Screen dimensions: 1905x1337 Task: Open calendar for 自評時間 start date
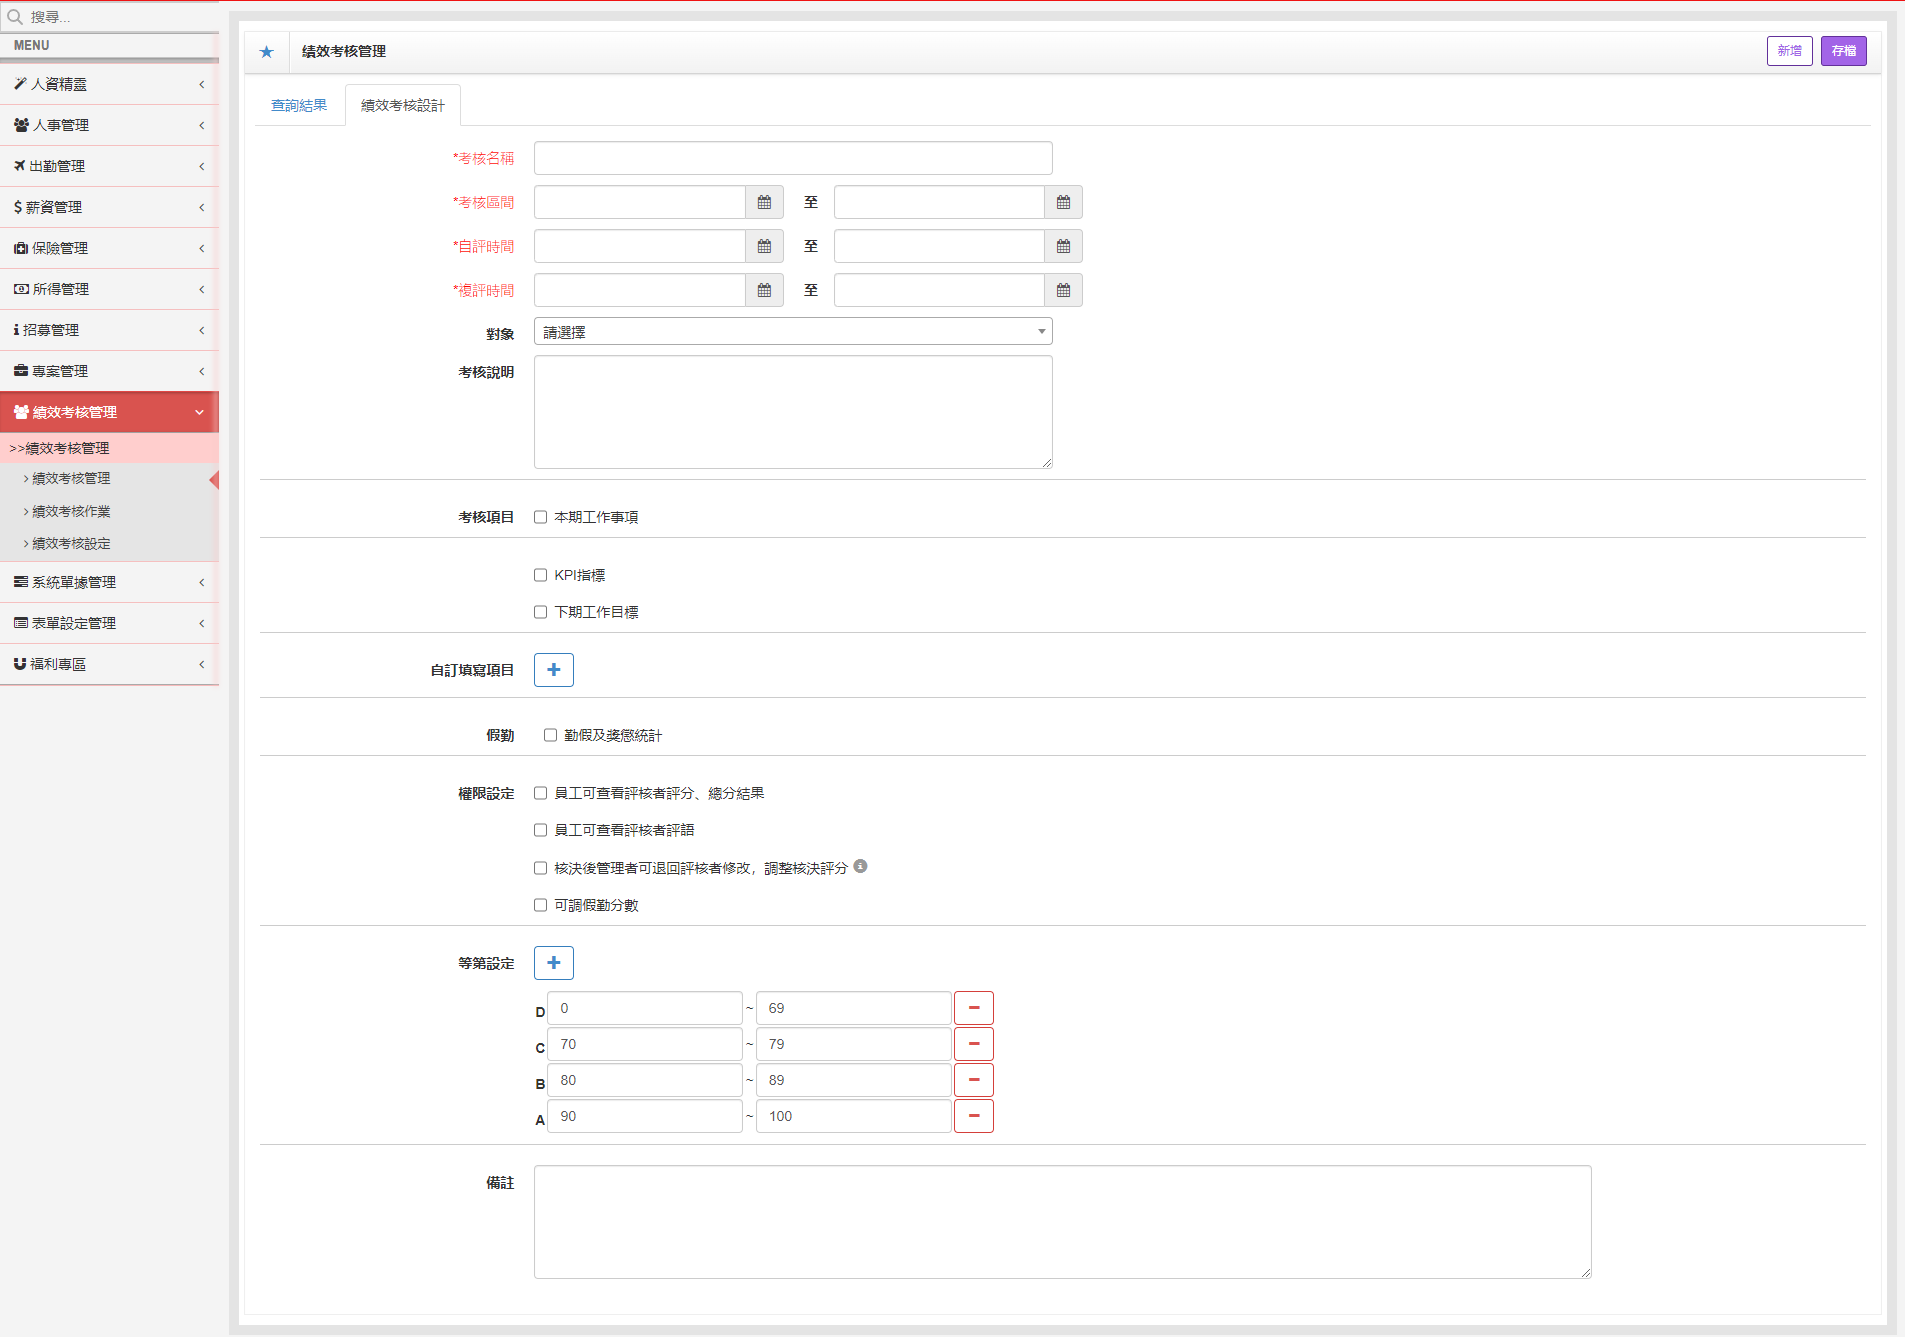coord(764,246)
